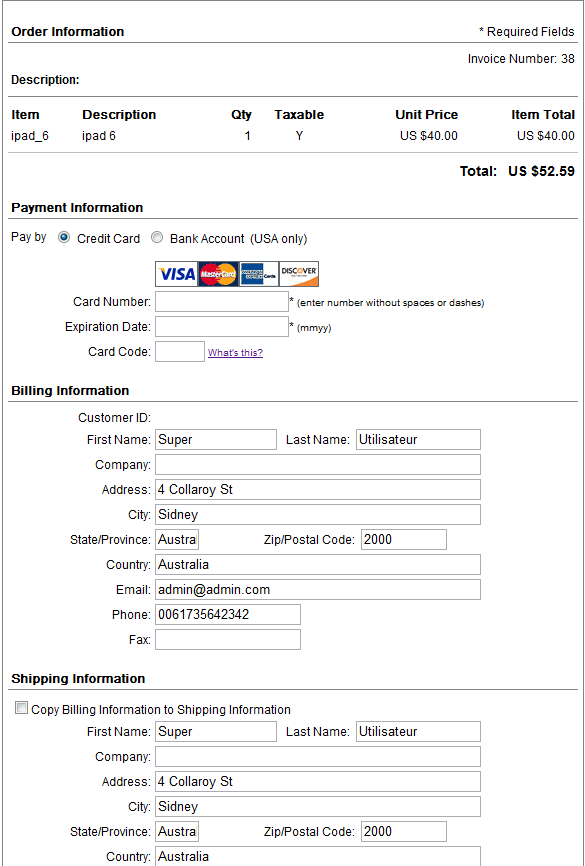
Task: Click the billing Email field
Action: click(x=318, y=589)
